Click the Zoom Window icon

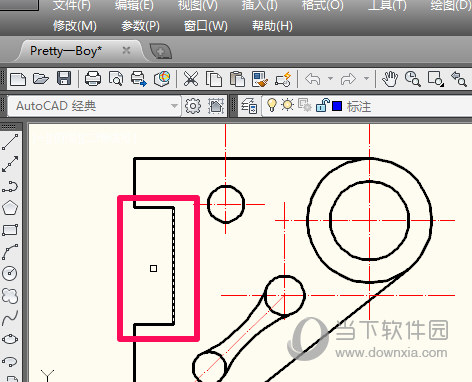point(436,79)
